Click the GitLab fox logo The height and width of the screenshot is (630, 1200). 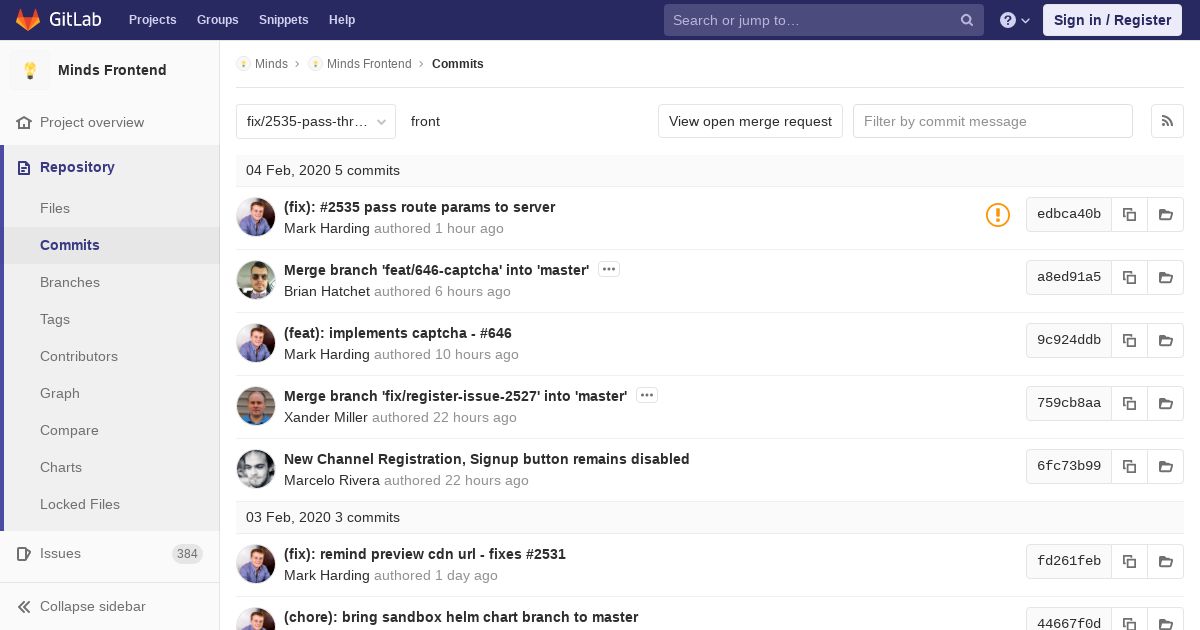pyautogui.click(x=28, y=19)
